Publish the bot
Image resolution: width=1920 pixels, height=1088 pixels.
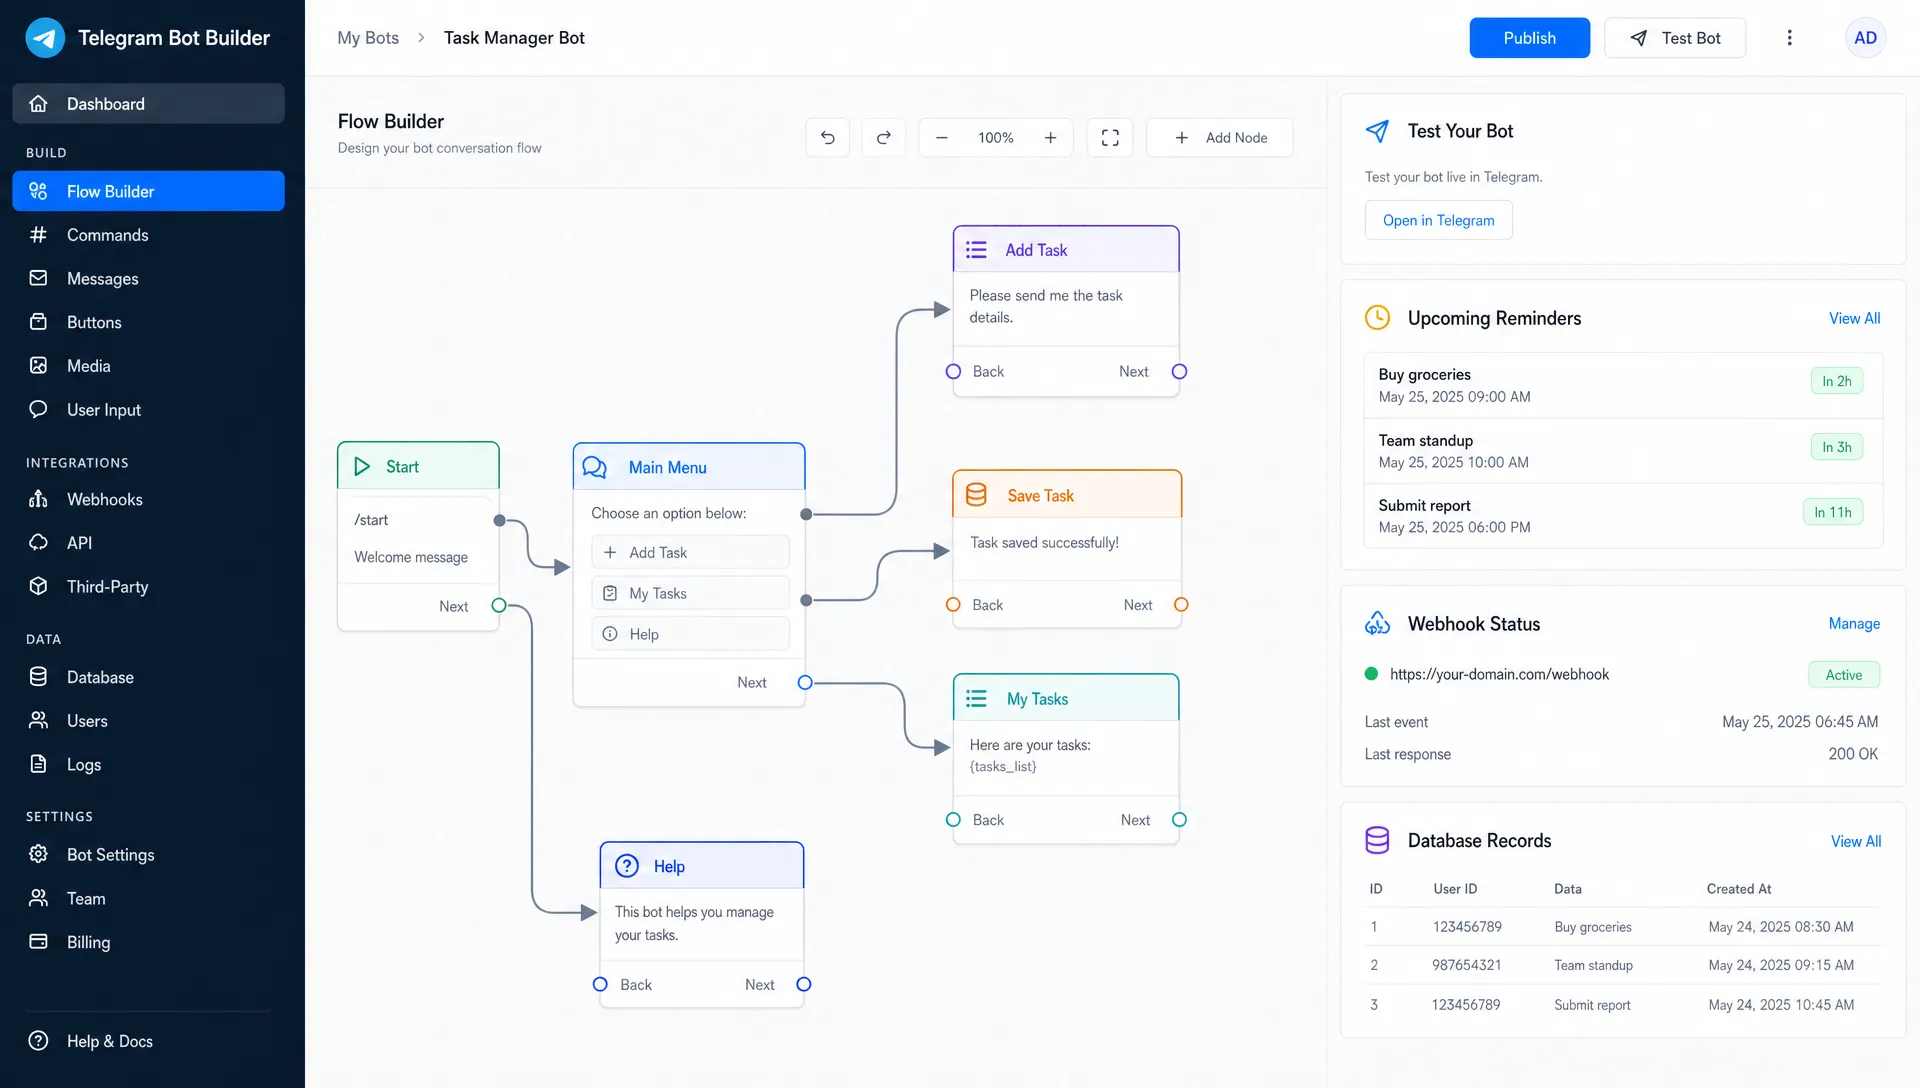1529,38
